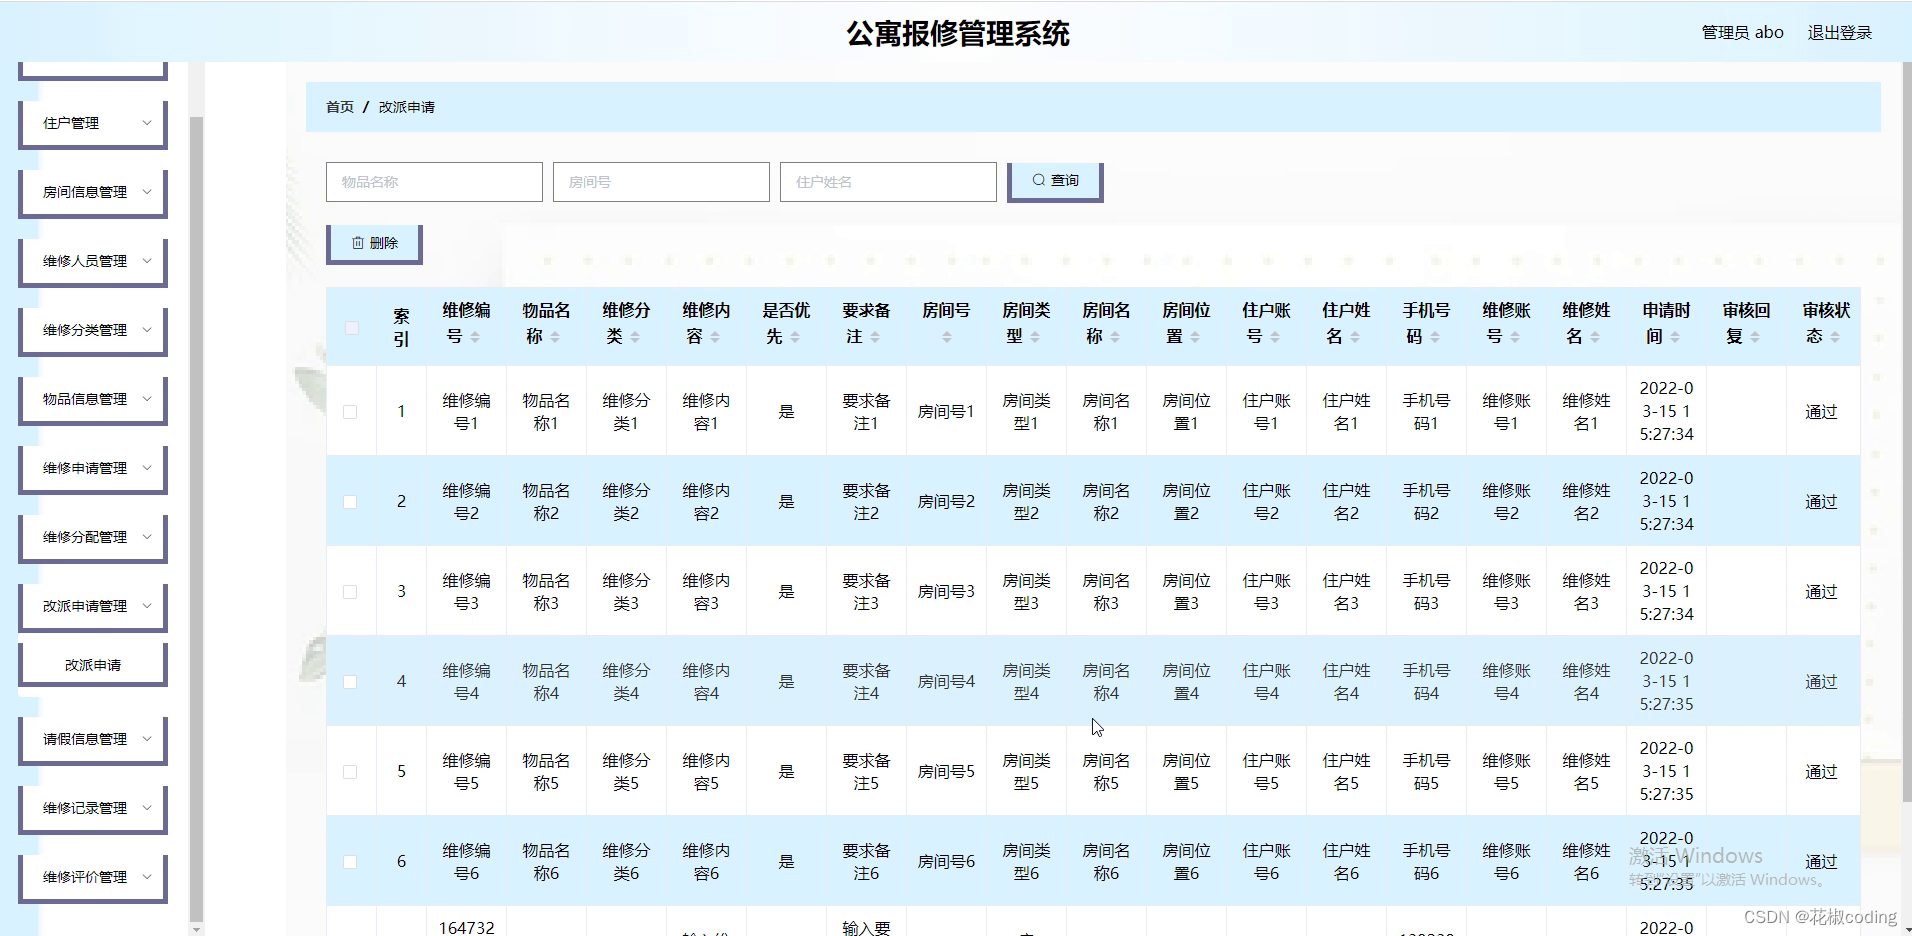Go to 首页 breadcrumb
Image resolution: width=1912 pixels, height=936 pixels.
pos(340,107)
